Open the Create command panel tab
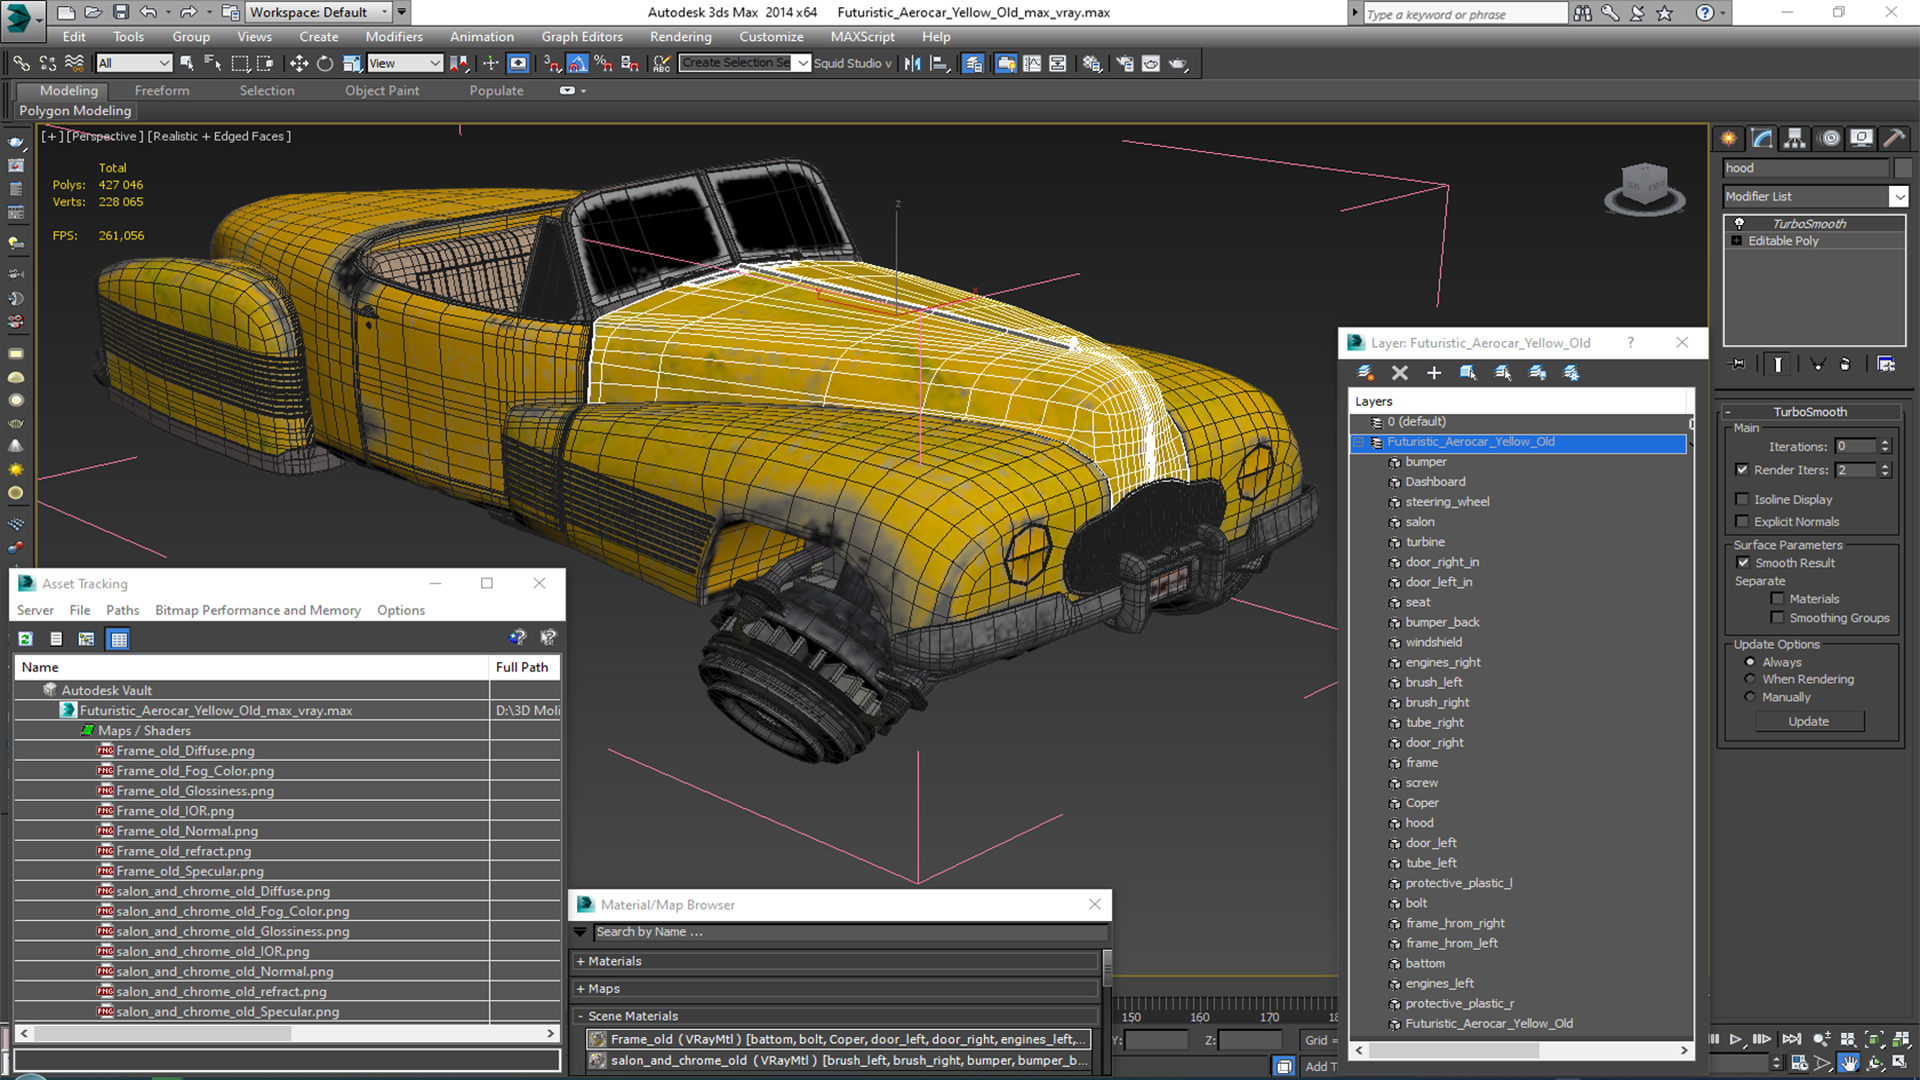1920x1080 pixels. click(1728, 138)
